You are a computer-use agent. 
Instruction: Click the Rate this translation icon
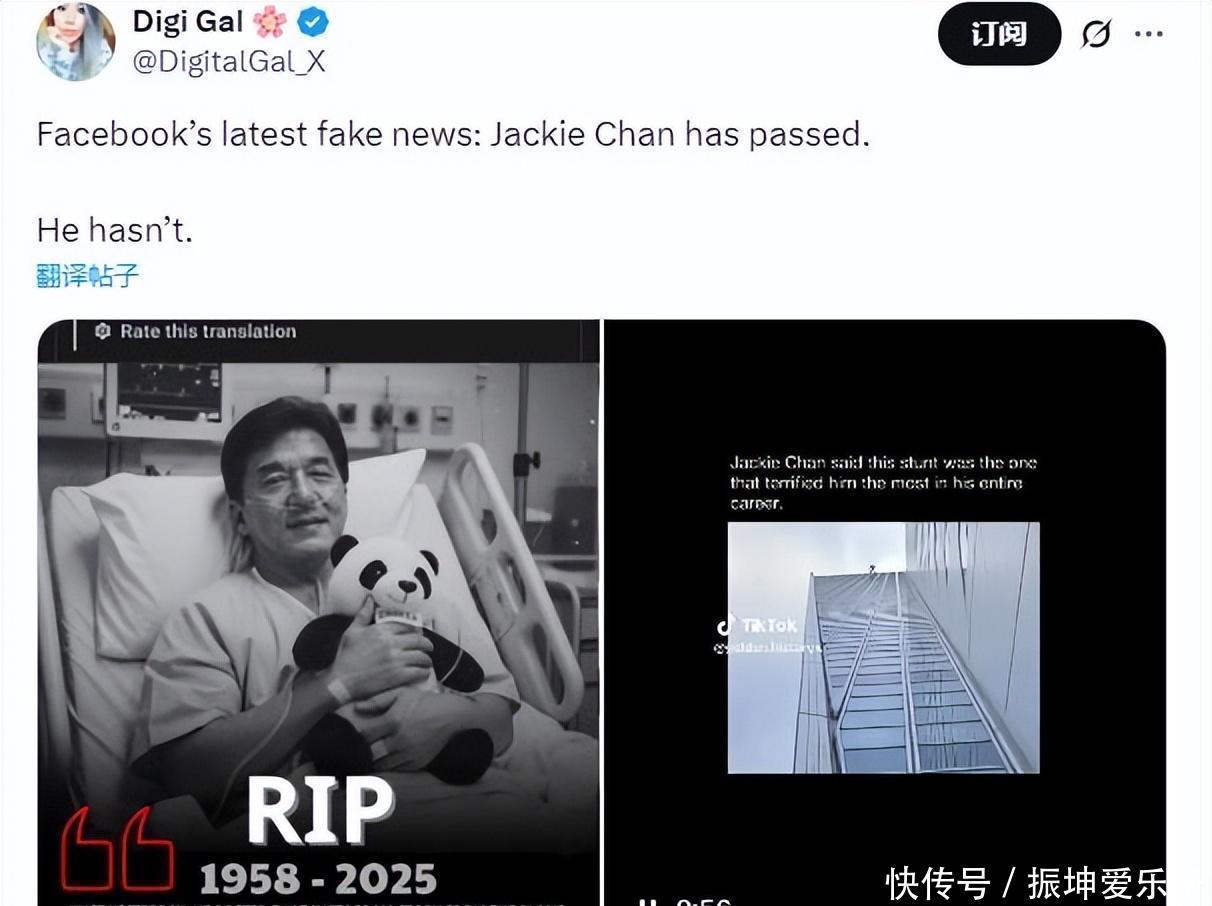tap(102, 331)
